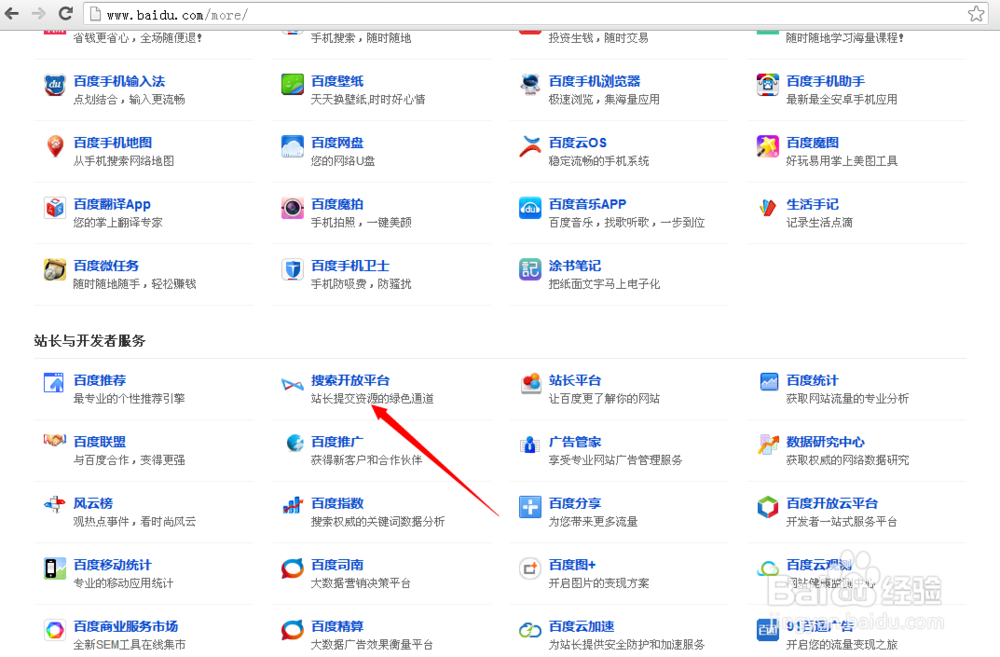Viewport: 1000px width, 657px height.
Task: Click the 百度商业服务市场 icon
Action: pyautogui.click(x=55, y=630)
